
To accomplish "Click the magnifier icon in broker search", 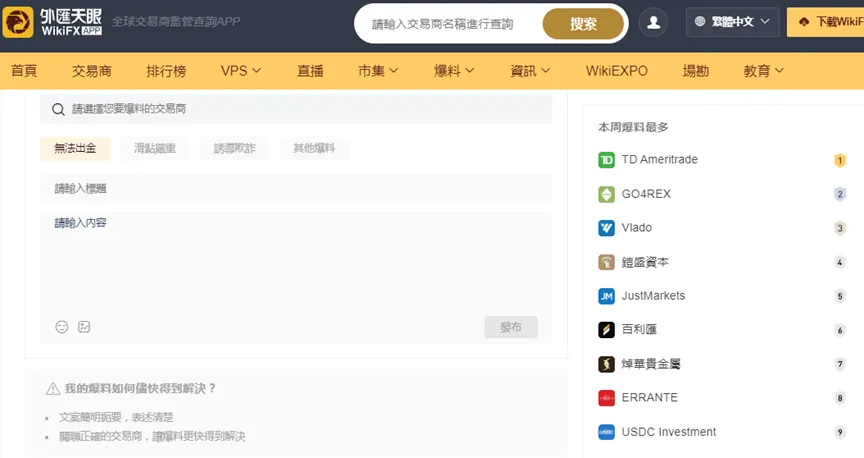I will (x=58, y=109).
